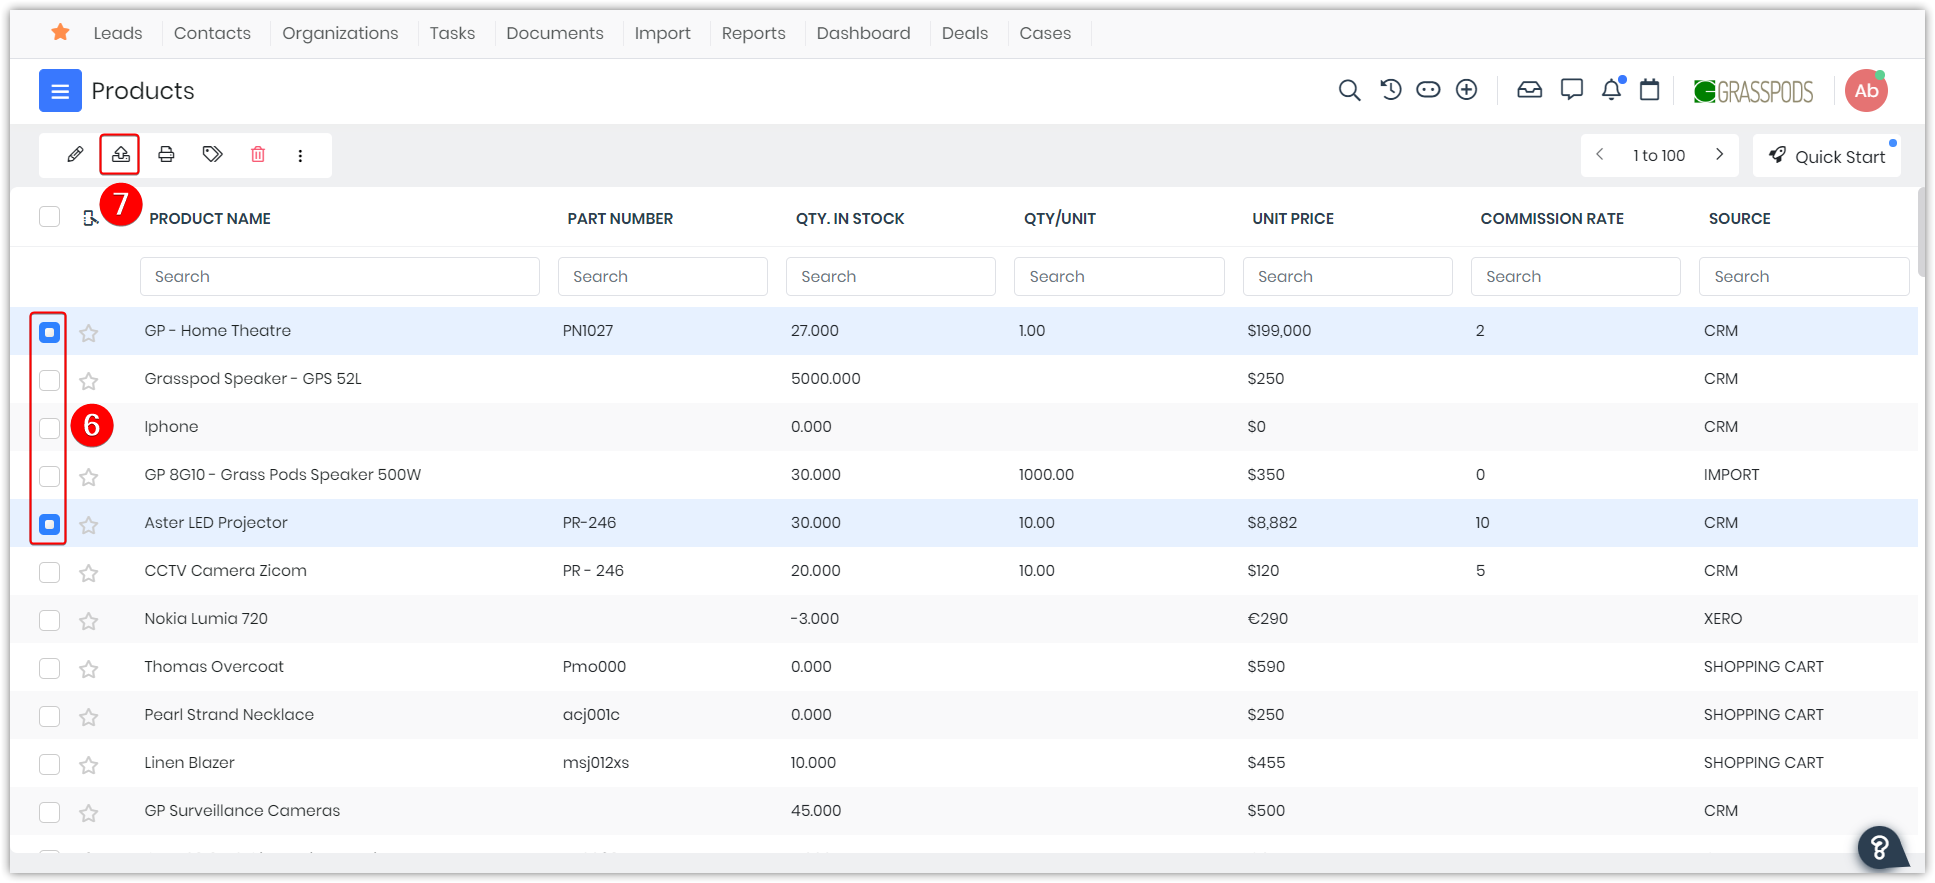The height and width of the screenshot is (883, 1935).
Task: Open the Linen Blazer product
Action: point(189,762)
